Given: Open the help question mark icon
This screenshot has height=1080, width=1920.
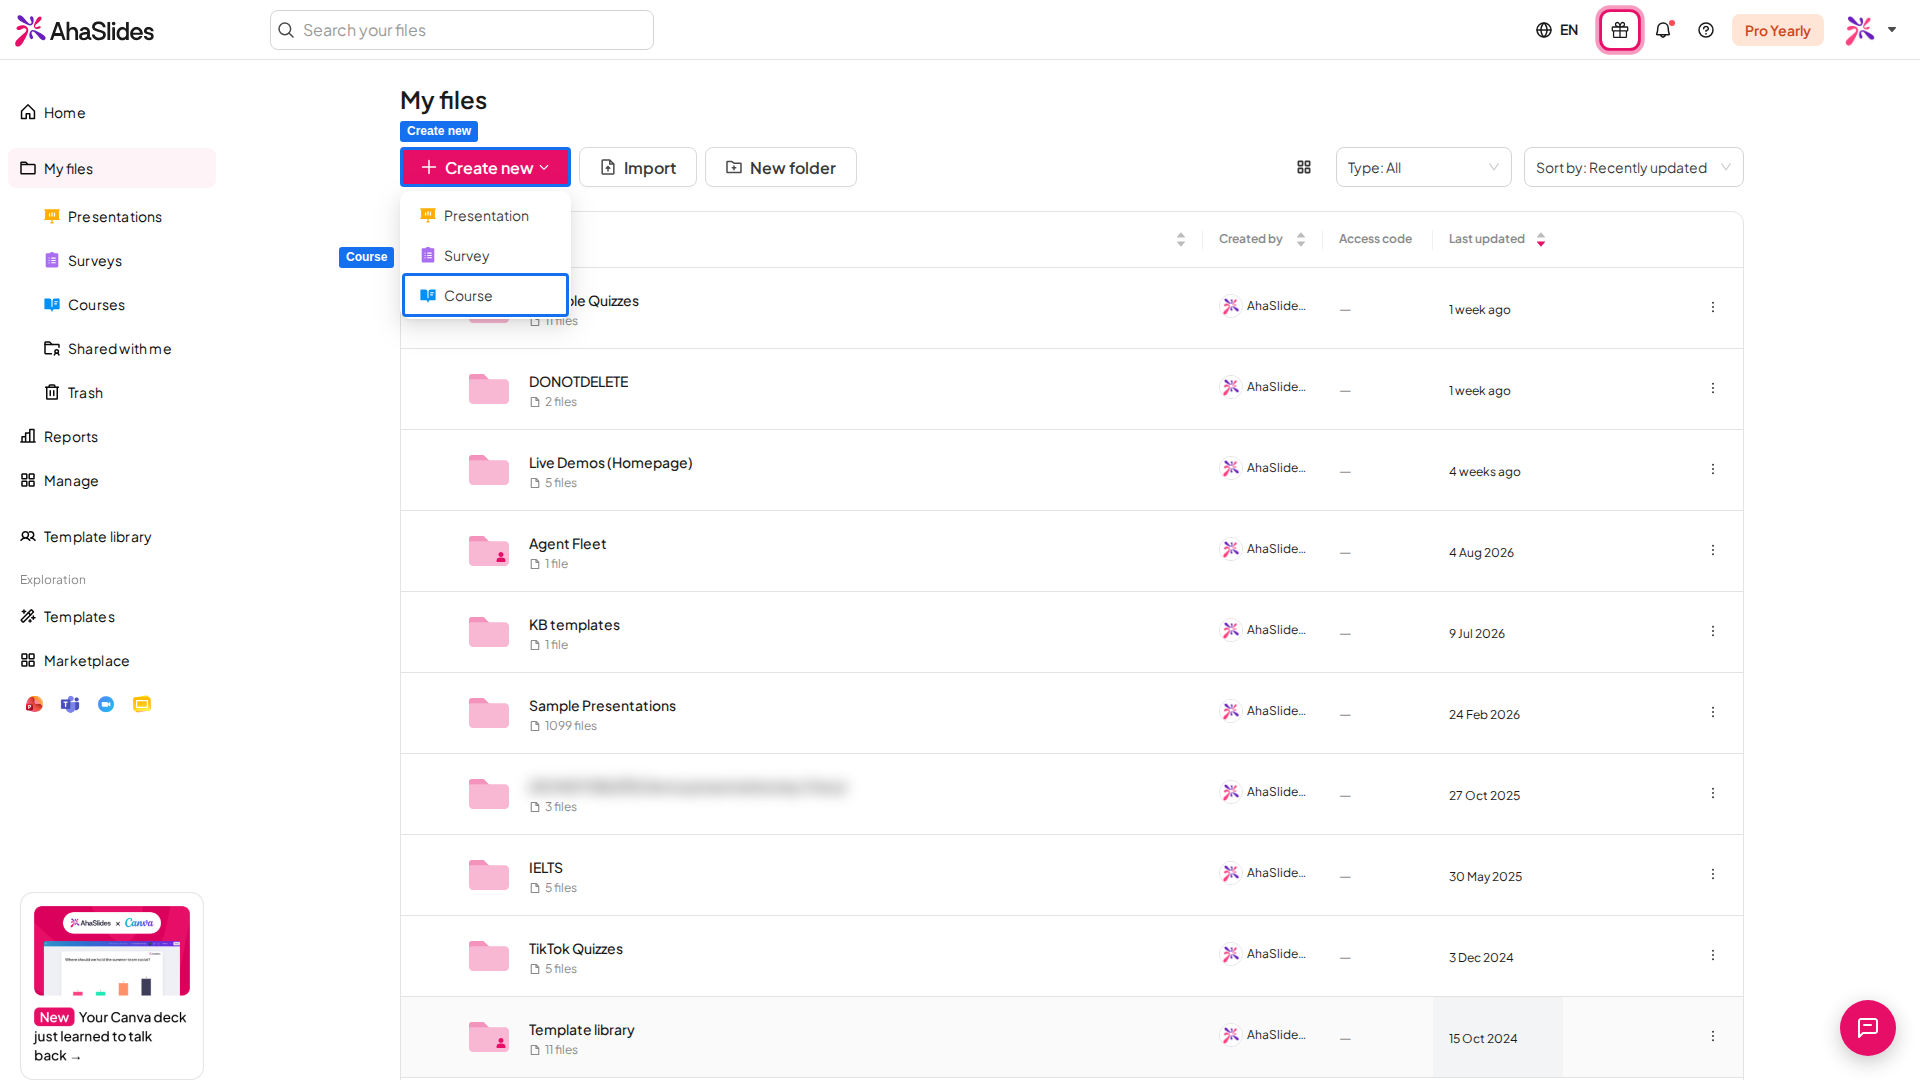Looking at the screenshot, I should tap(1706, 30).
